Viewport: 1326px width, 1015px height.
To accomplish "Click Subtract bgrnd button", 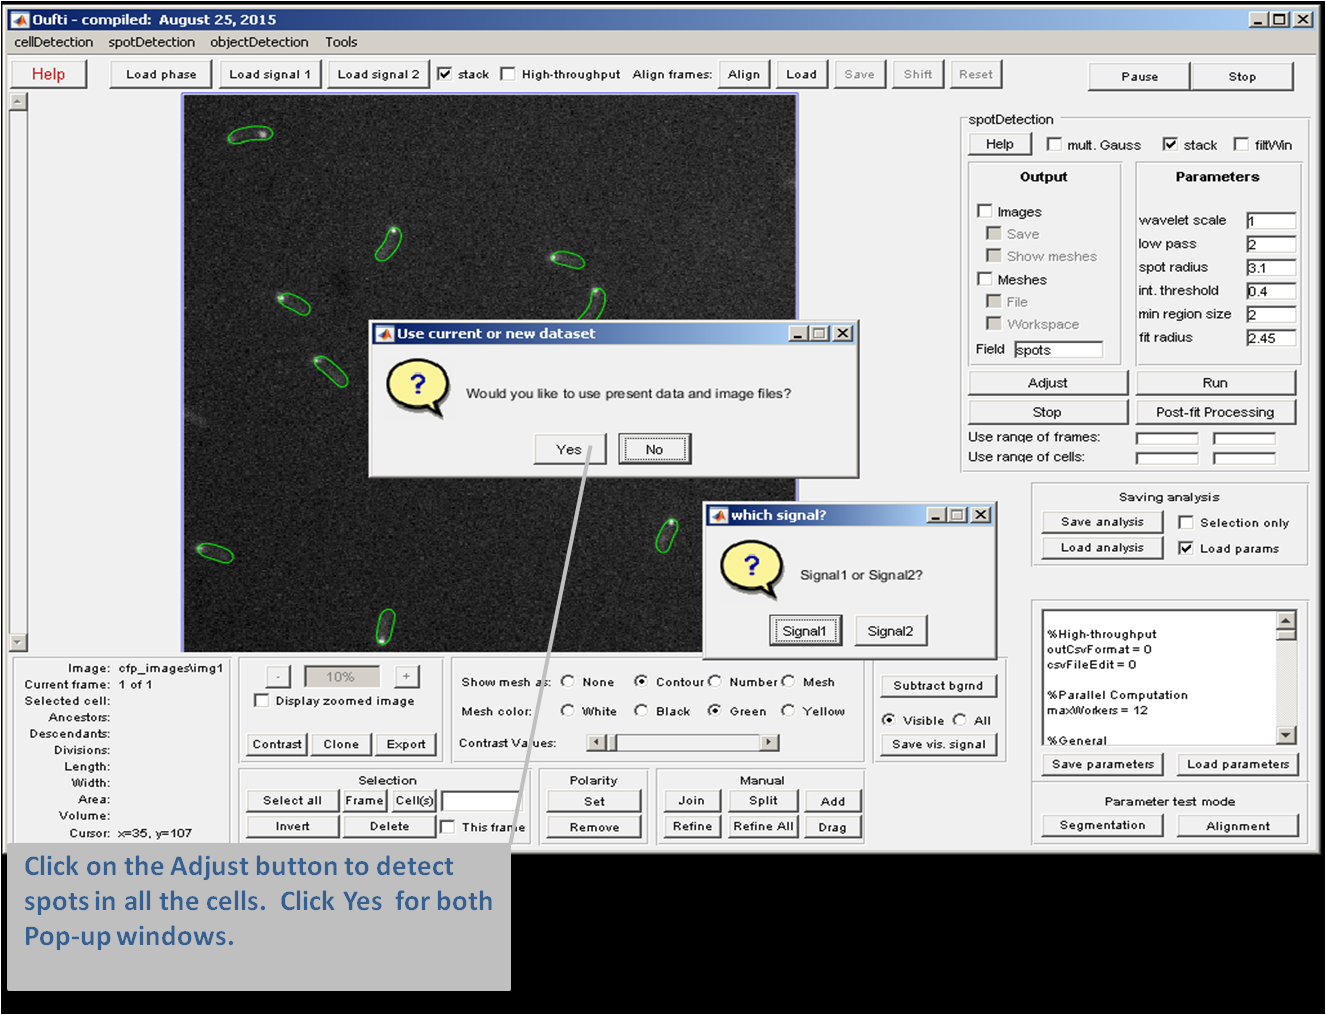I will [938, 686].
